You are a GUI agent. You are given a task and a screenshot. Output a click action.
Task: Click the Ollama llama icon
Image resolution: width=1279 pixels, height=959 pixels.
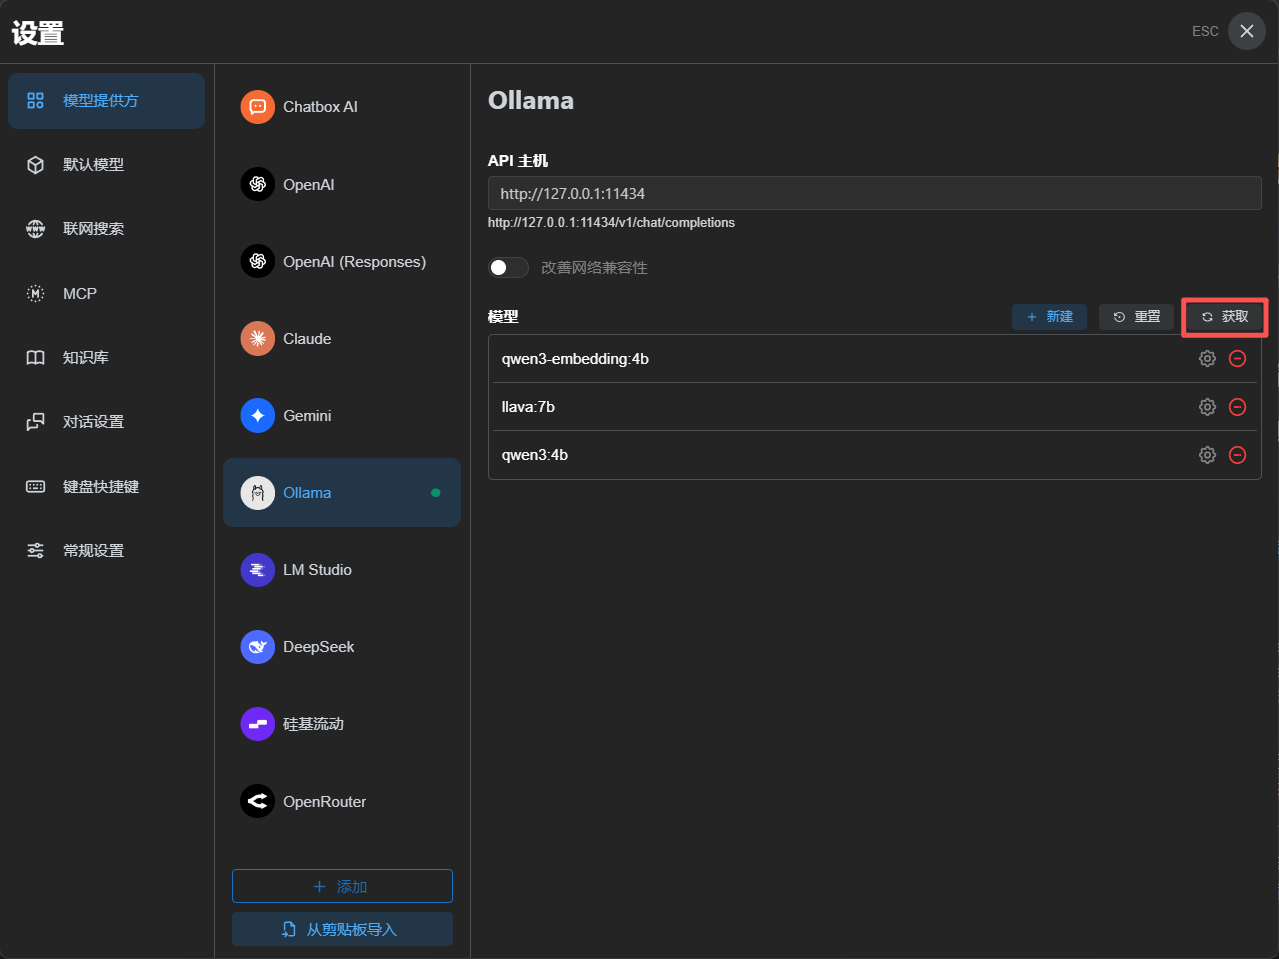pos(257,492)
